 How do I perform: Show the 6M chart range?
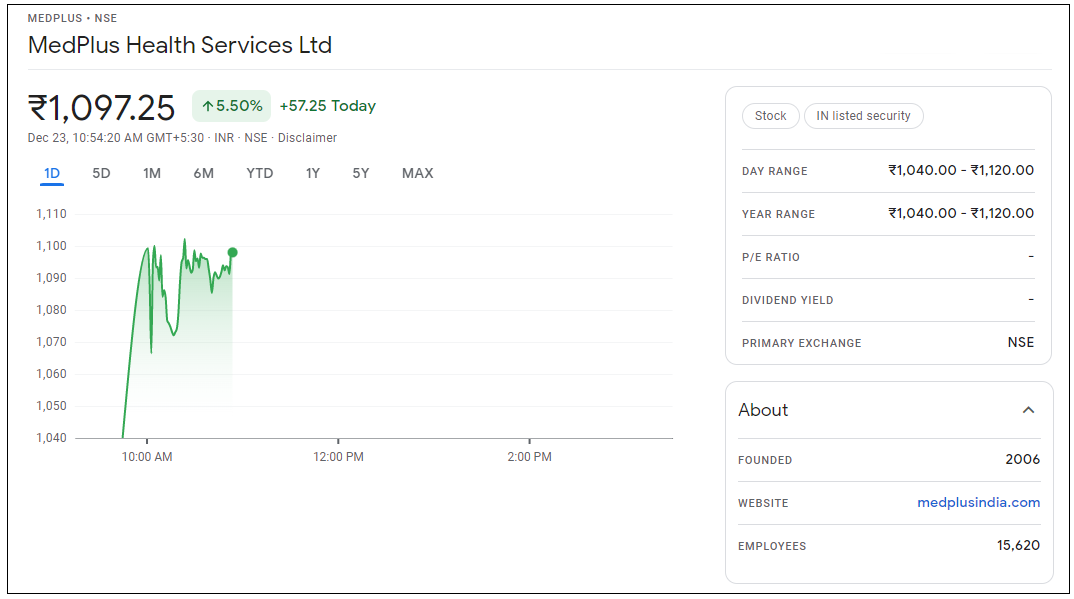203,174
